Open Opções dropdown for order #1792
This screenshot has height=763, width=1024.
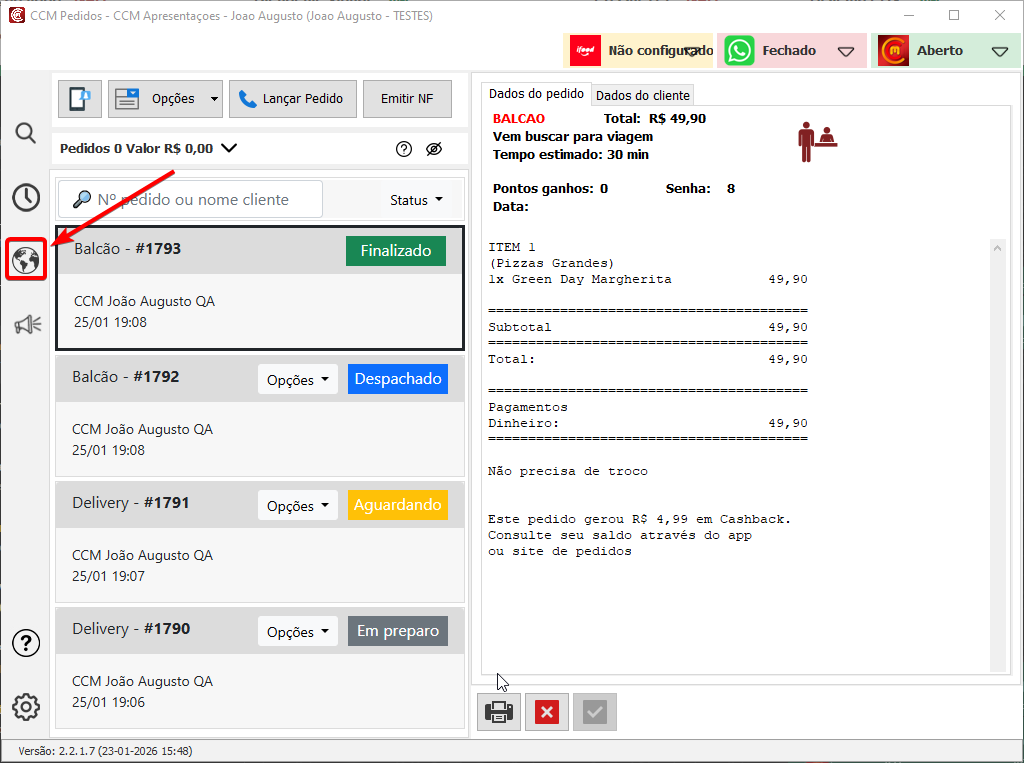(x=297, y=380)
